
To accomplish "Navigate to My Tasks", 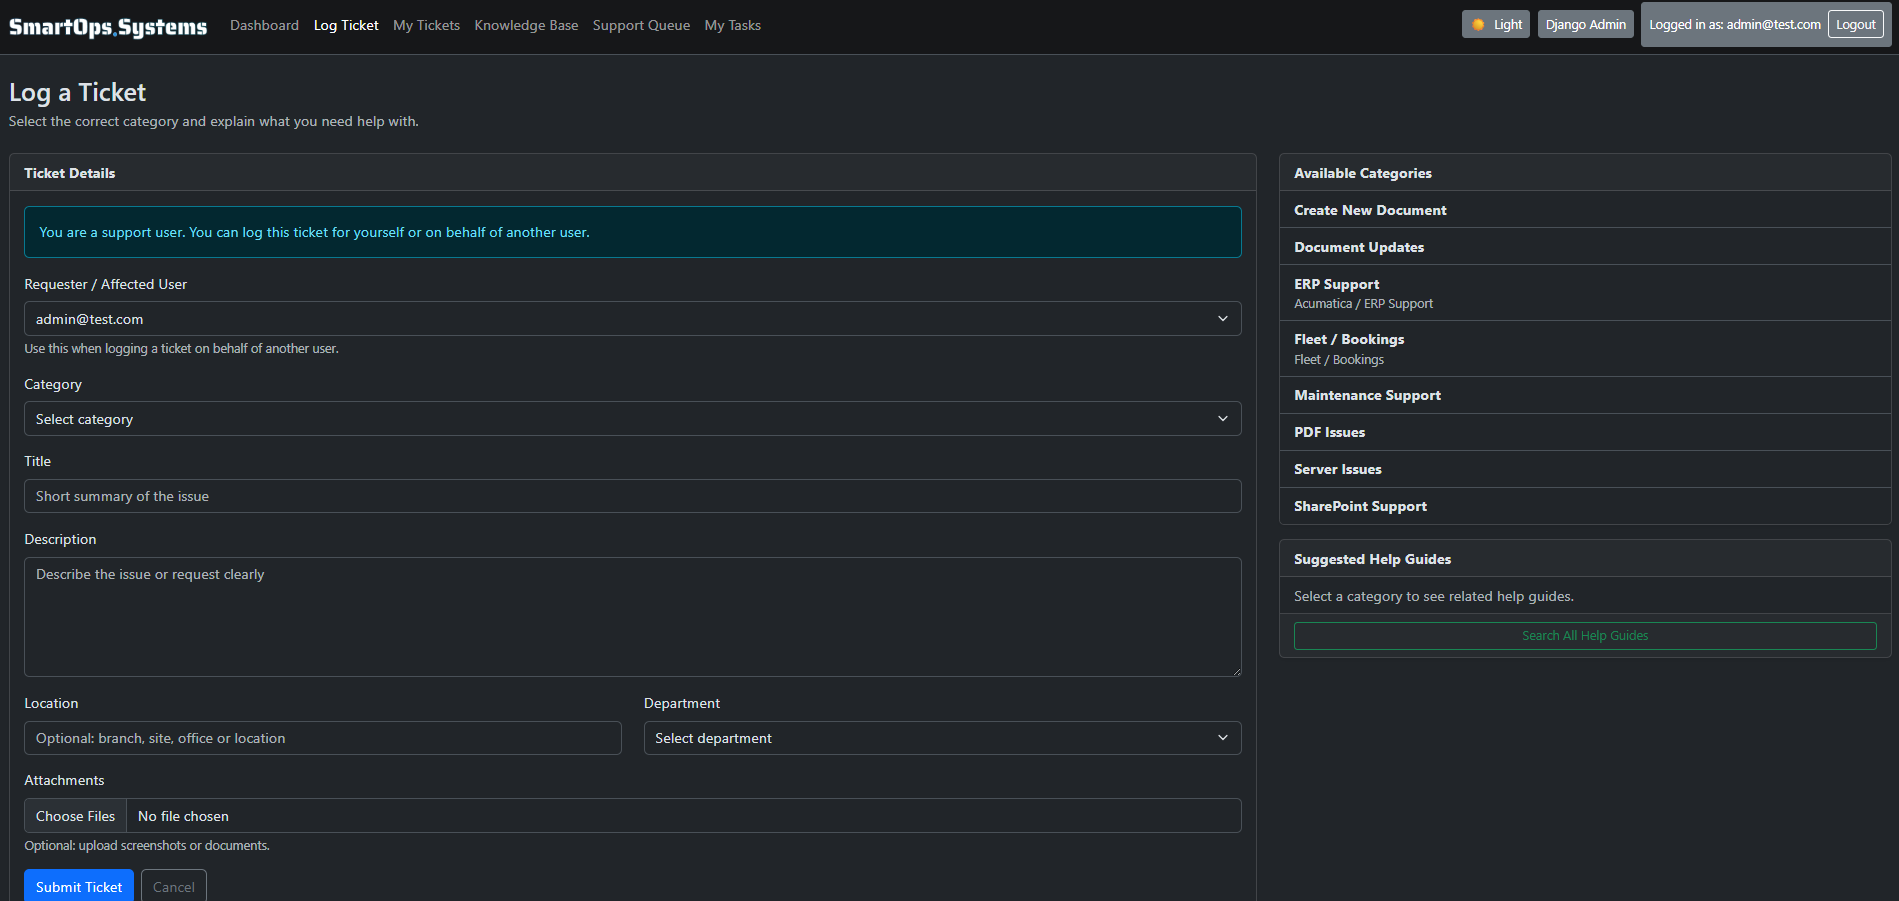I will click(732, 25).
